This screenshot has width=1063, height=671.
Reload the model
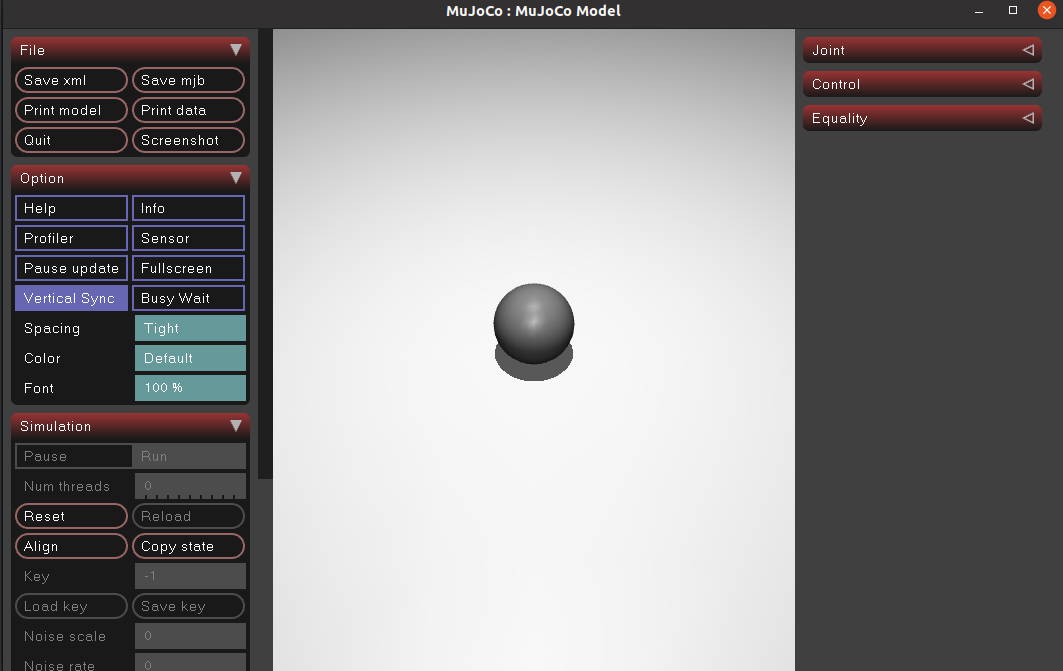(188, 516)
